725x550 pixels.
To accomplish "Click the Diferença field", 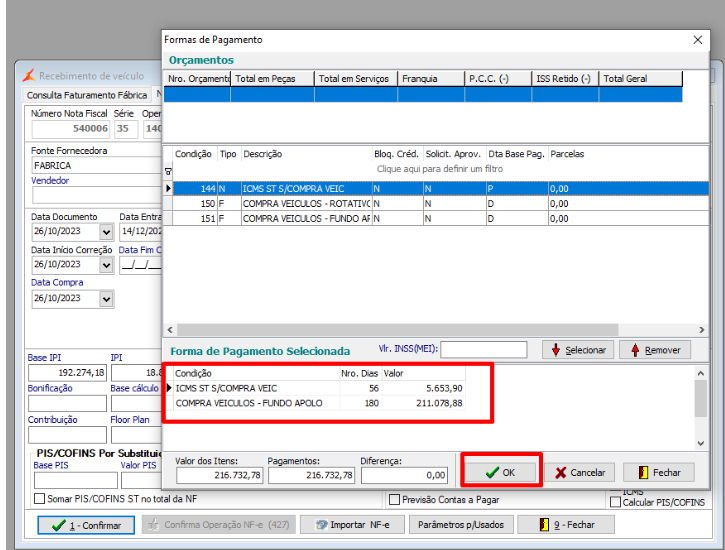I will [404, 476].
